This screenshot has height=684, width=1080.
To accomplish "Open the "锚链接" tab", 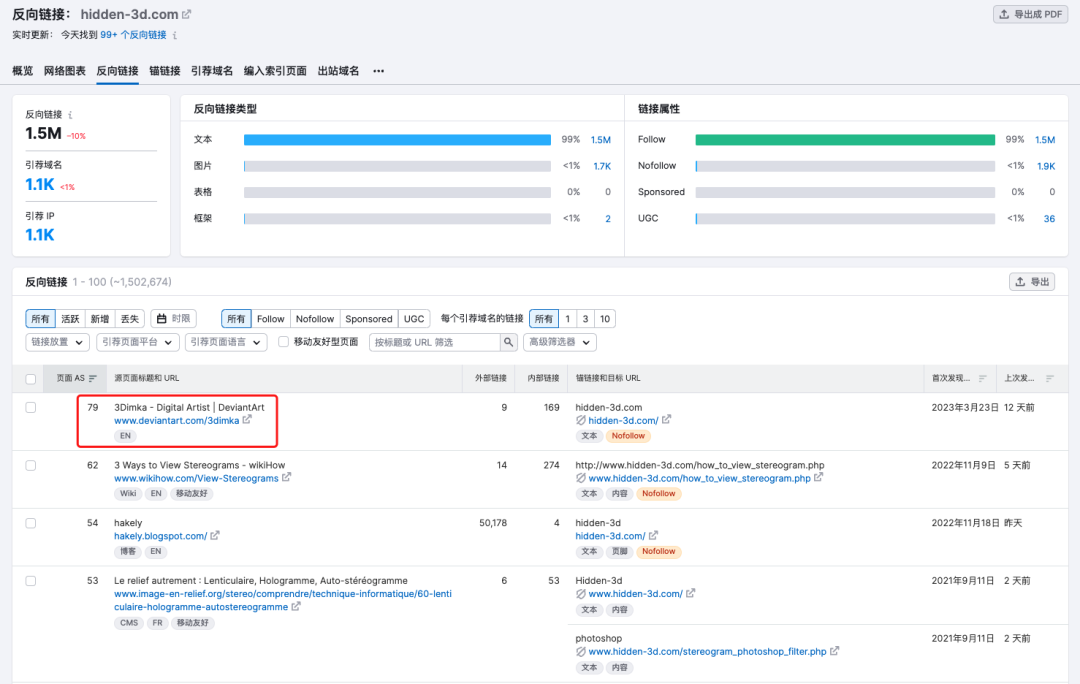I will tap(165, 71).
